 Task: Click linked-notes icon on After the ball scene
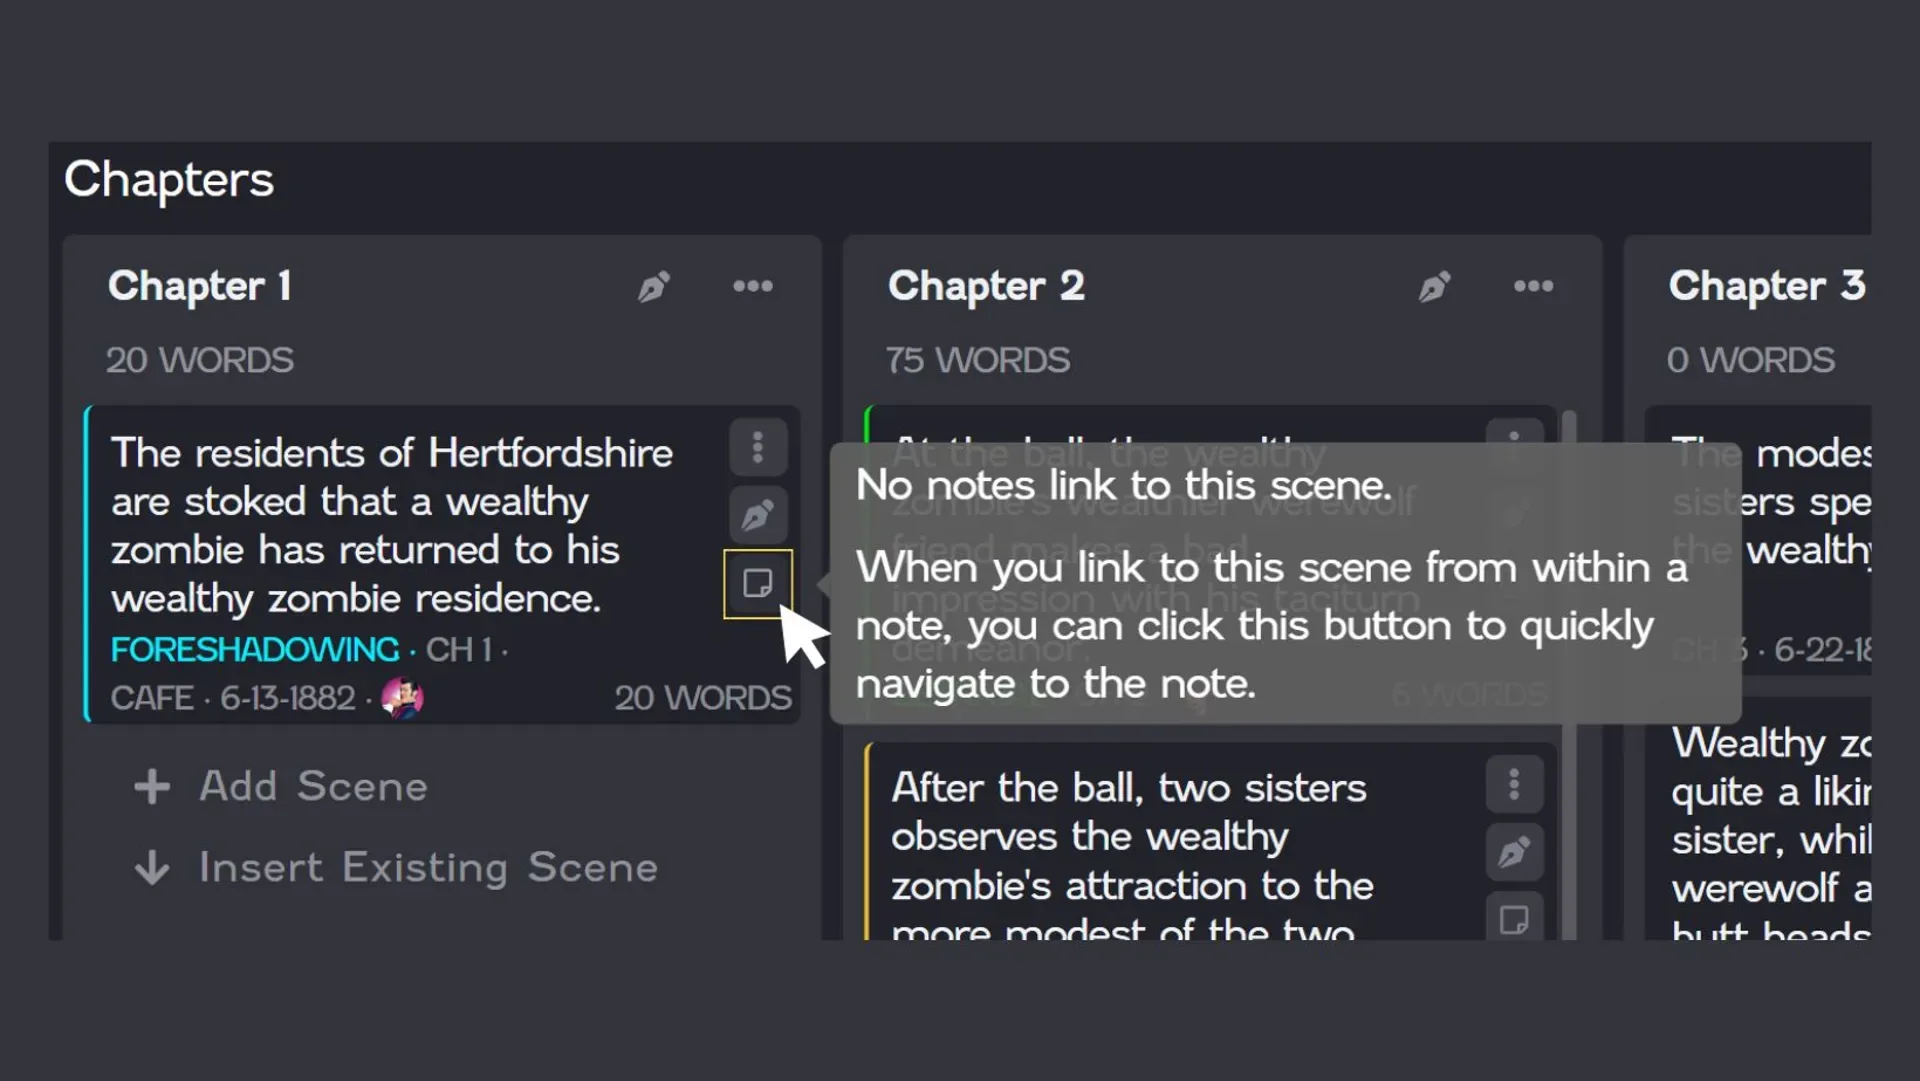1514,919
